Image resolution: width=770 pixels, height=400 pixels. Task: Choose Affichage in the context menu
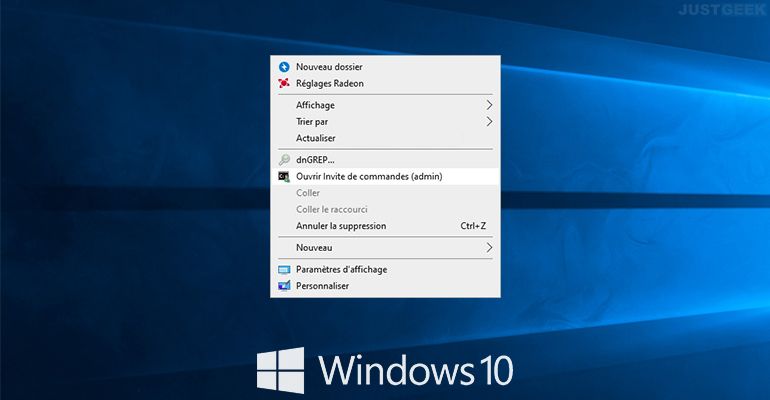point(385,105)
